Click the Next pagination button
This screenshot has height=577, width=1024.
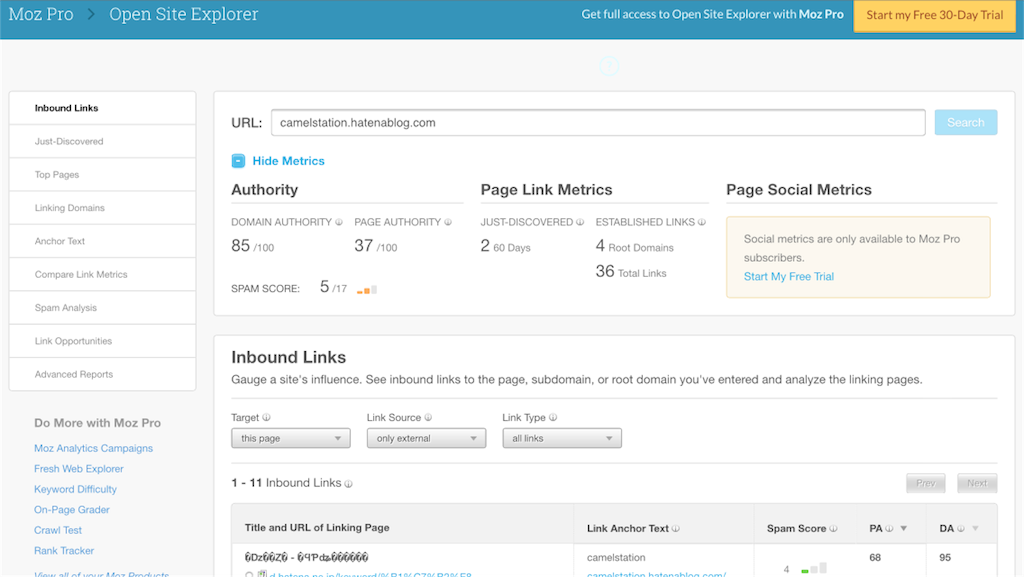point(977,483)
